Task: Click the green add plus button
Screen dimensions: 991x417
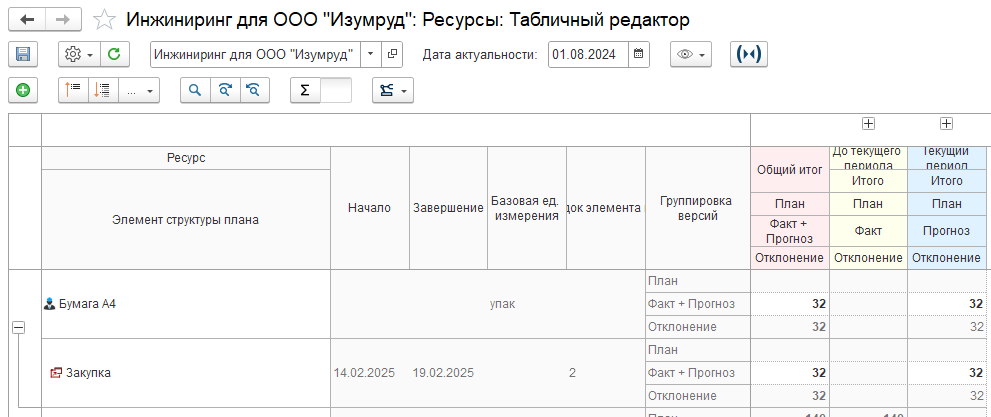Action: 22,90
